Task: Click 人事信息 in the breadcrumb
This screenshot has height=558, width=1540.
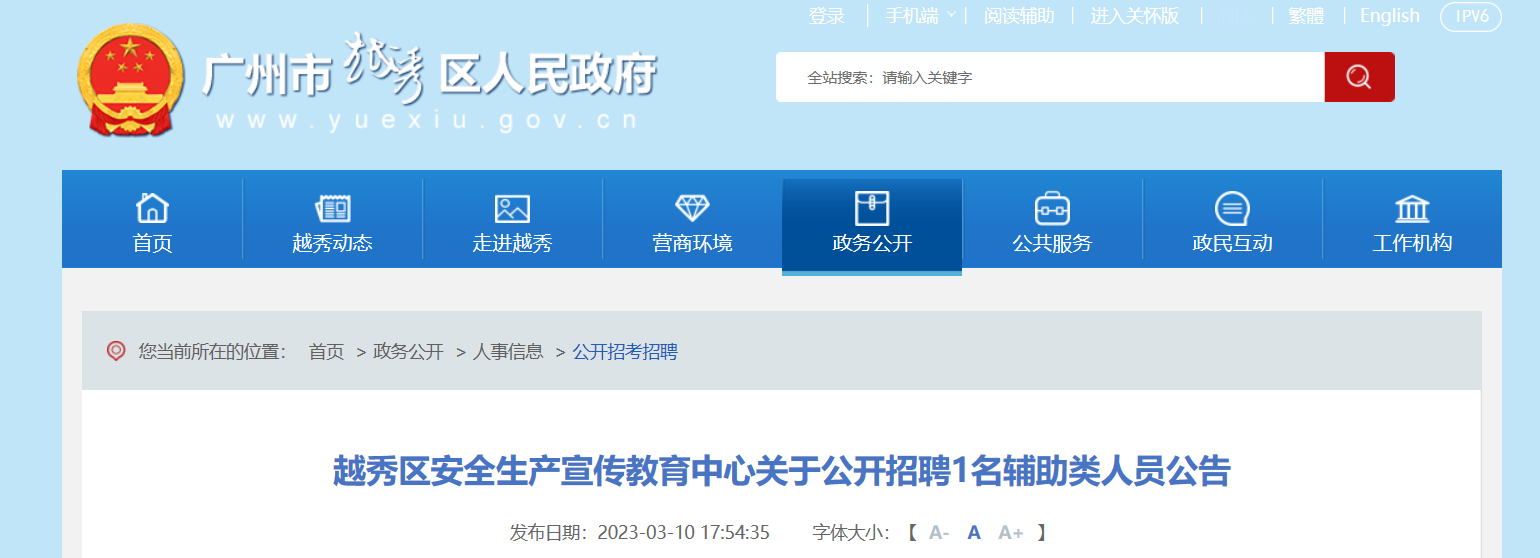Action: 508,351
